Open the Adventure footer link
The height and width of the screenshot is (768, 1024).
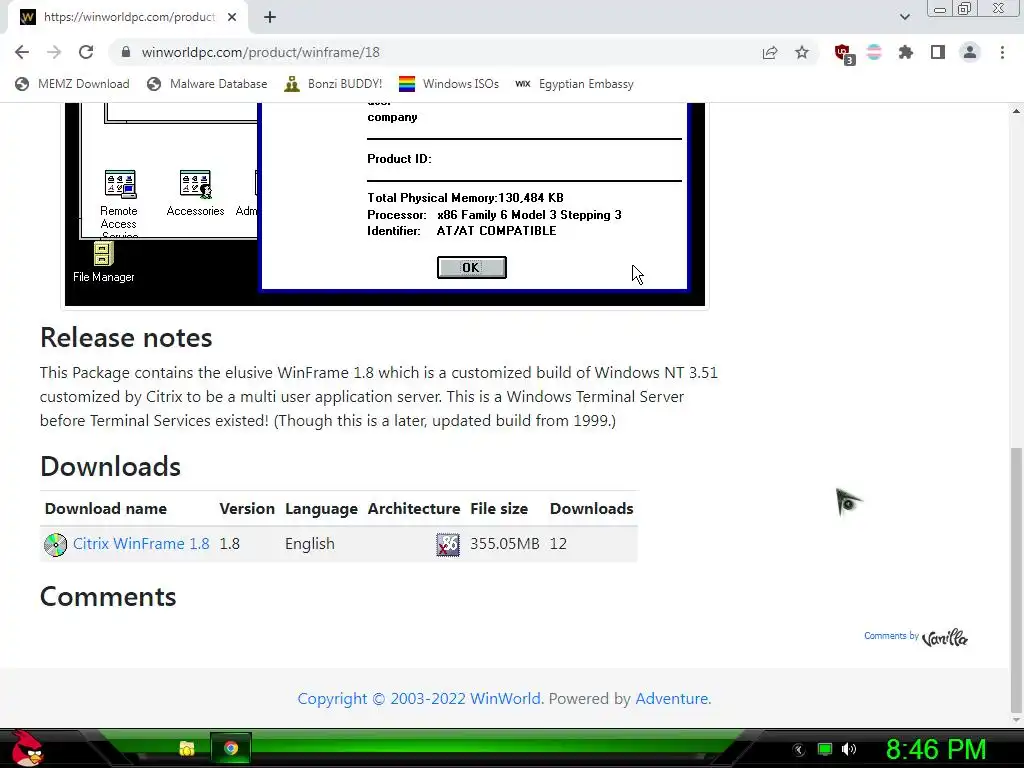pos(673,699)
